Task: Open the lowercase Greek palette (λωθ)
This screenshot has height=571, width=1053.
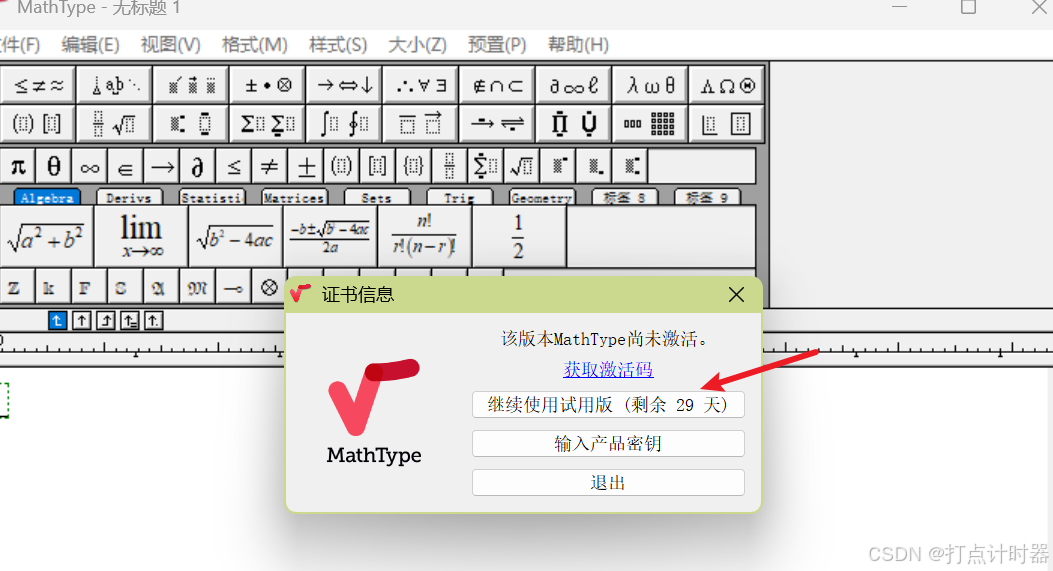Action: click(x=651, y=85)
